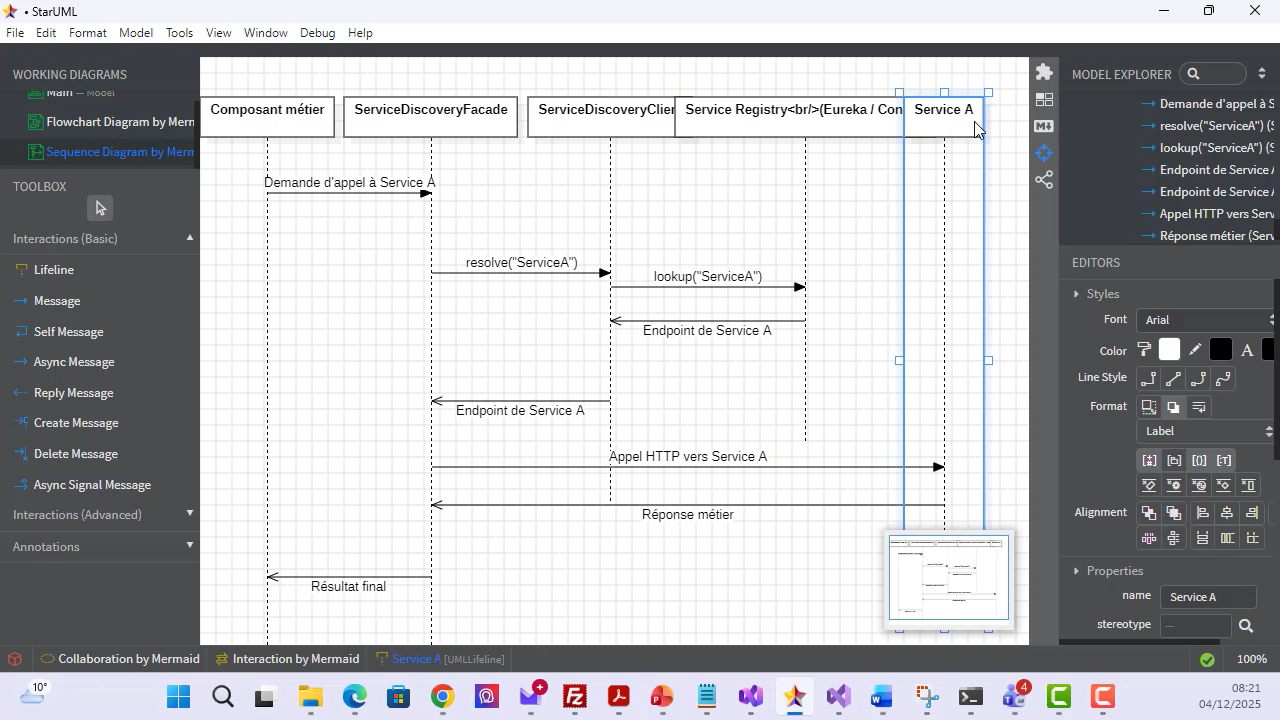Click the stereotype search button
This screenshot has height=720, width=1280.
click(1246, 624)
